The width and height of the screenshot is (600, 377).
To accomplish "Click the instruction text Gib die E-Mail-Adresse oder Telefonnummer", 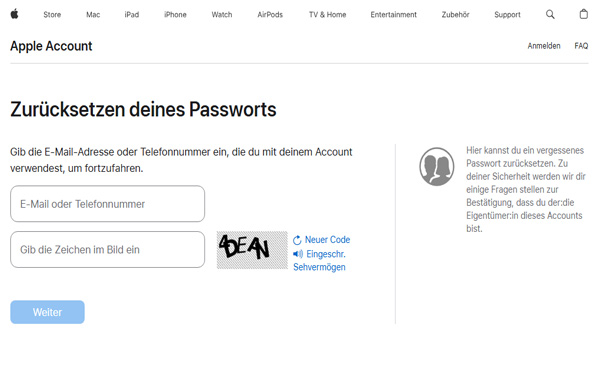I will (181, 160).
